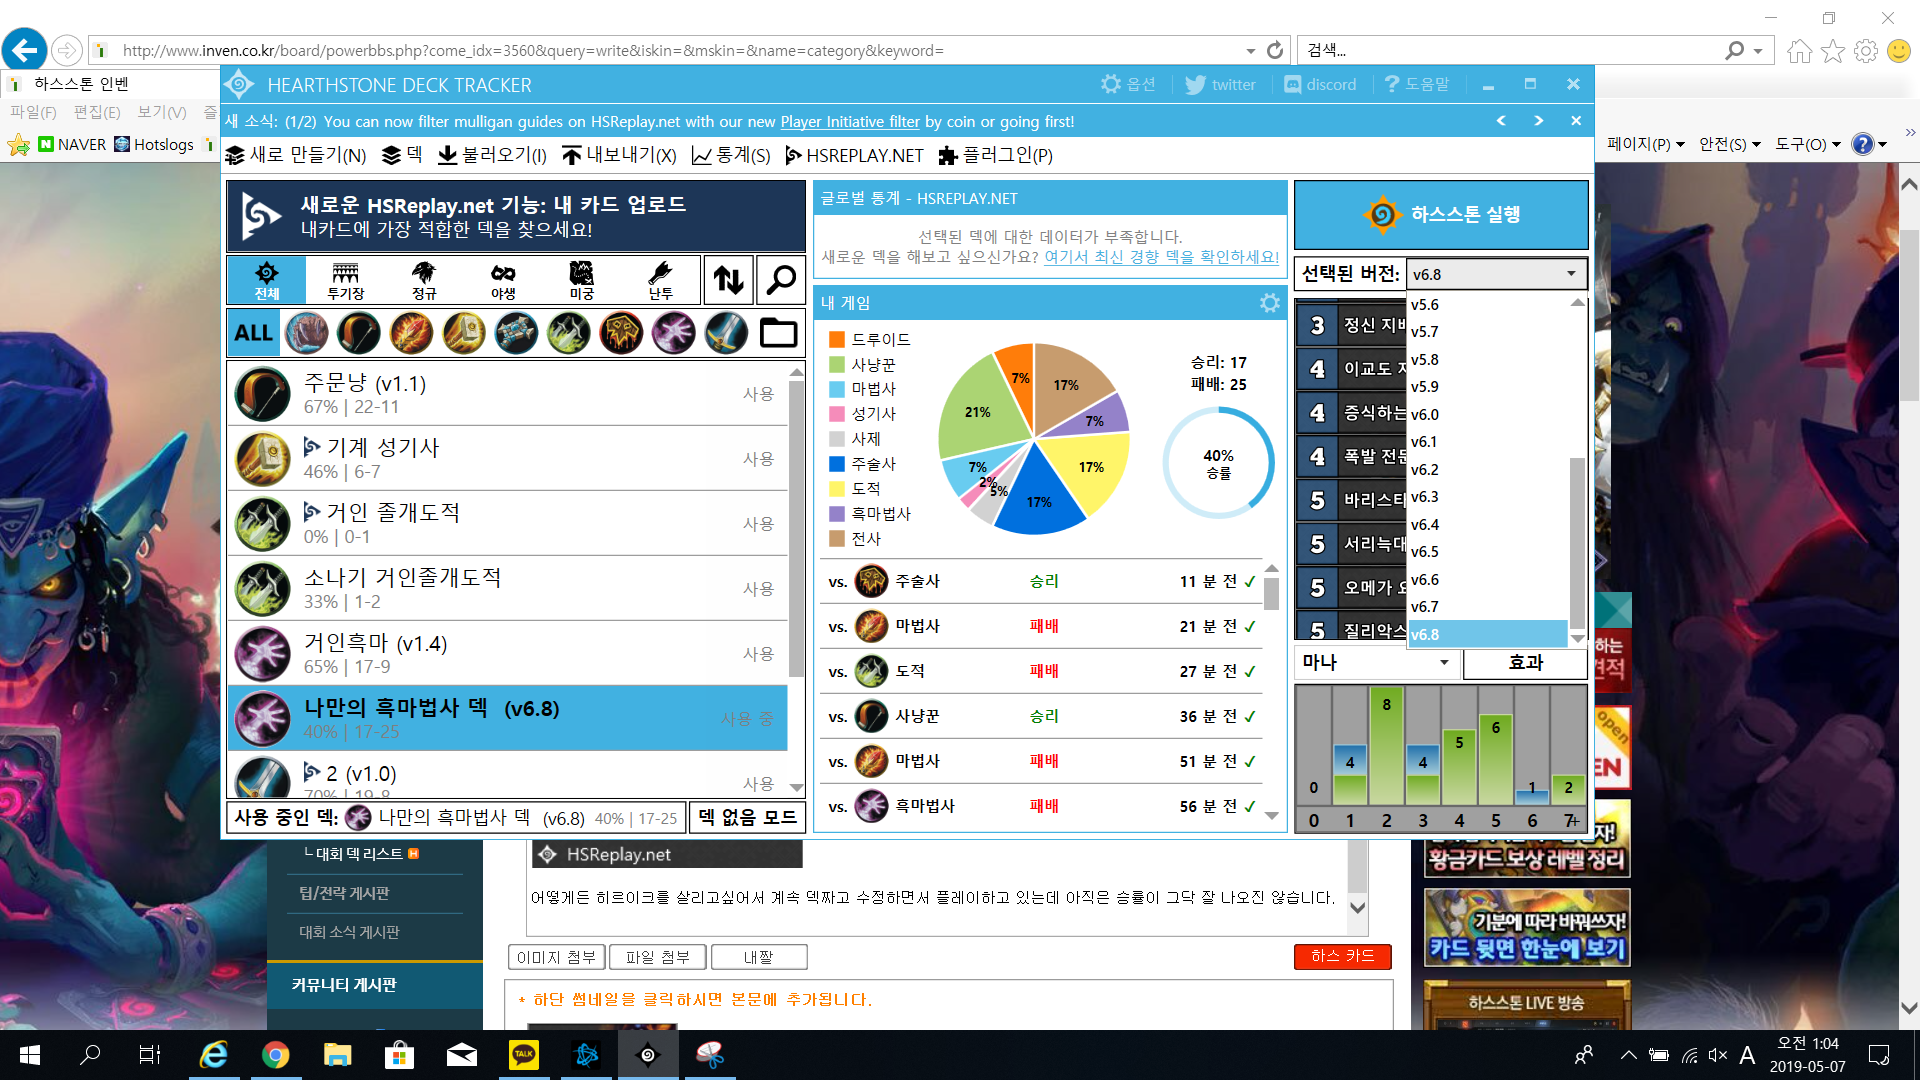1920x1080 pixels.
Task: Choose v6.7 in version list
Action: (x=1487, y=607)
